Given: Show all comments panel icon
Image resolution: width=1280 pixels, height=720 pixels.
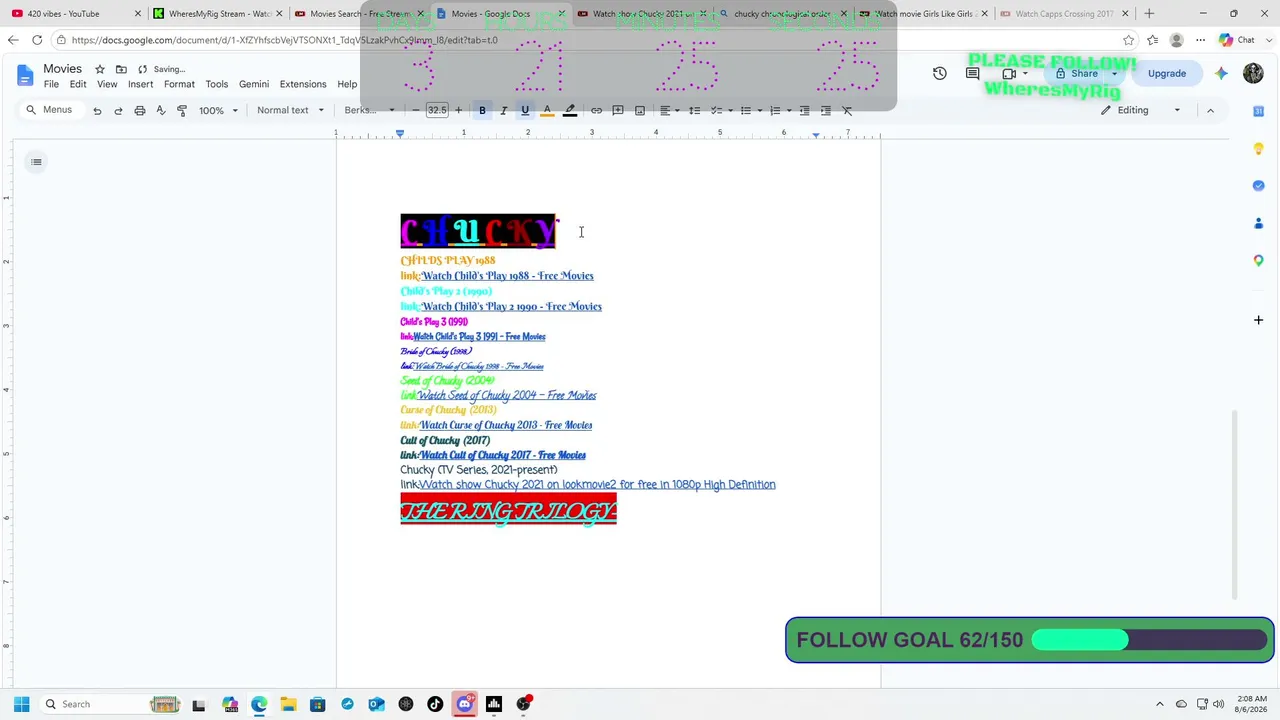Looking at the screenshot, I should 972,73.
